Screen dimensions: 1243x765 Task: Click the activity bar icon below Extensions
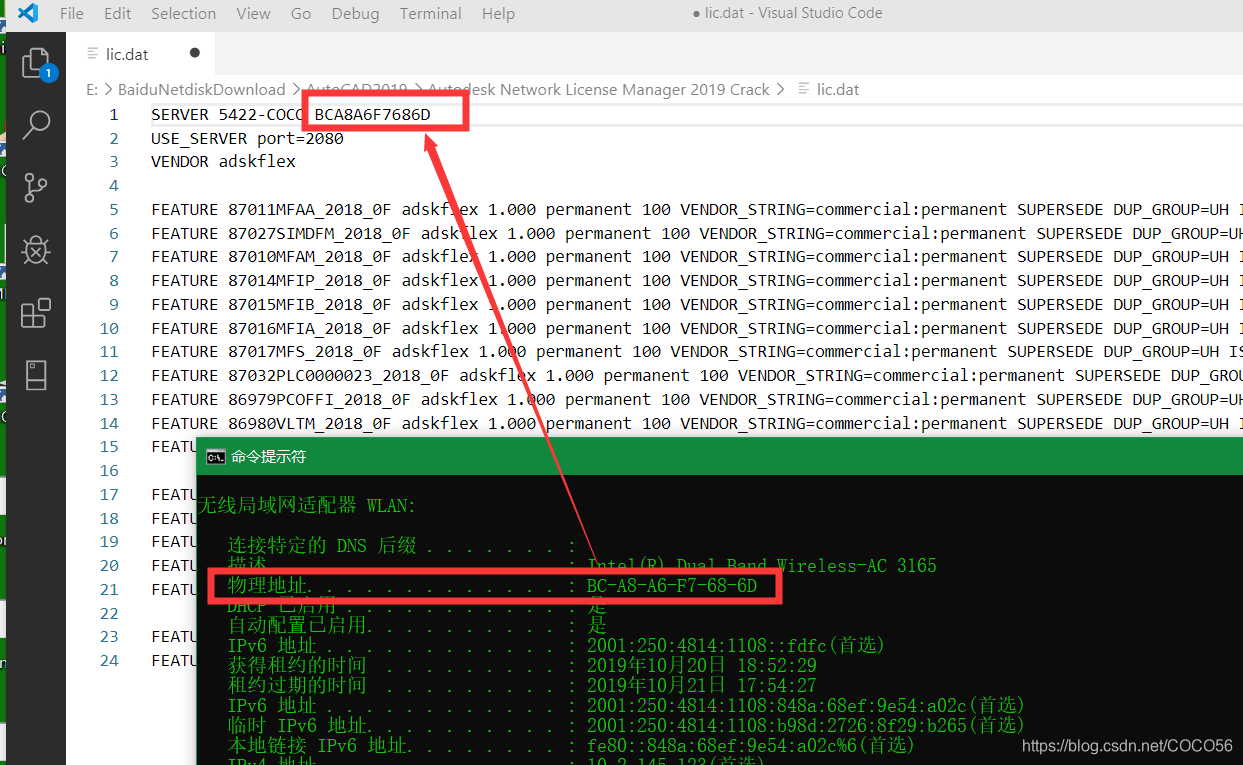(36, 375)
